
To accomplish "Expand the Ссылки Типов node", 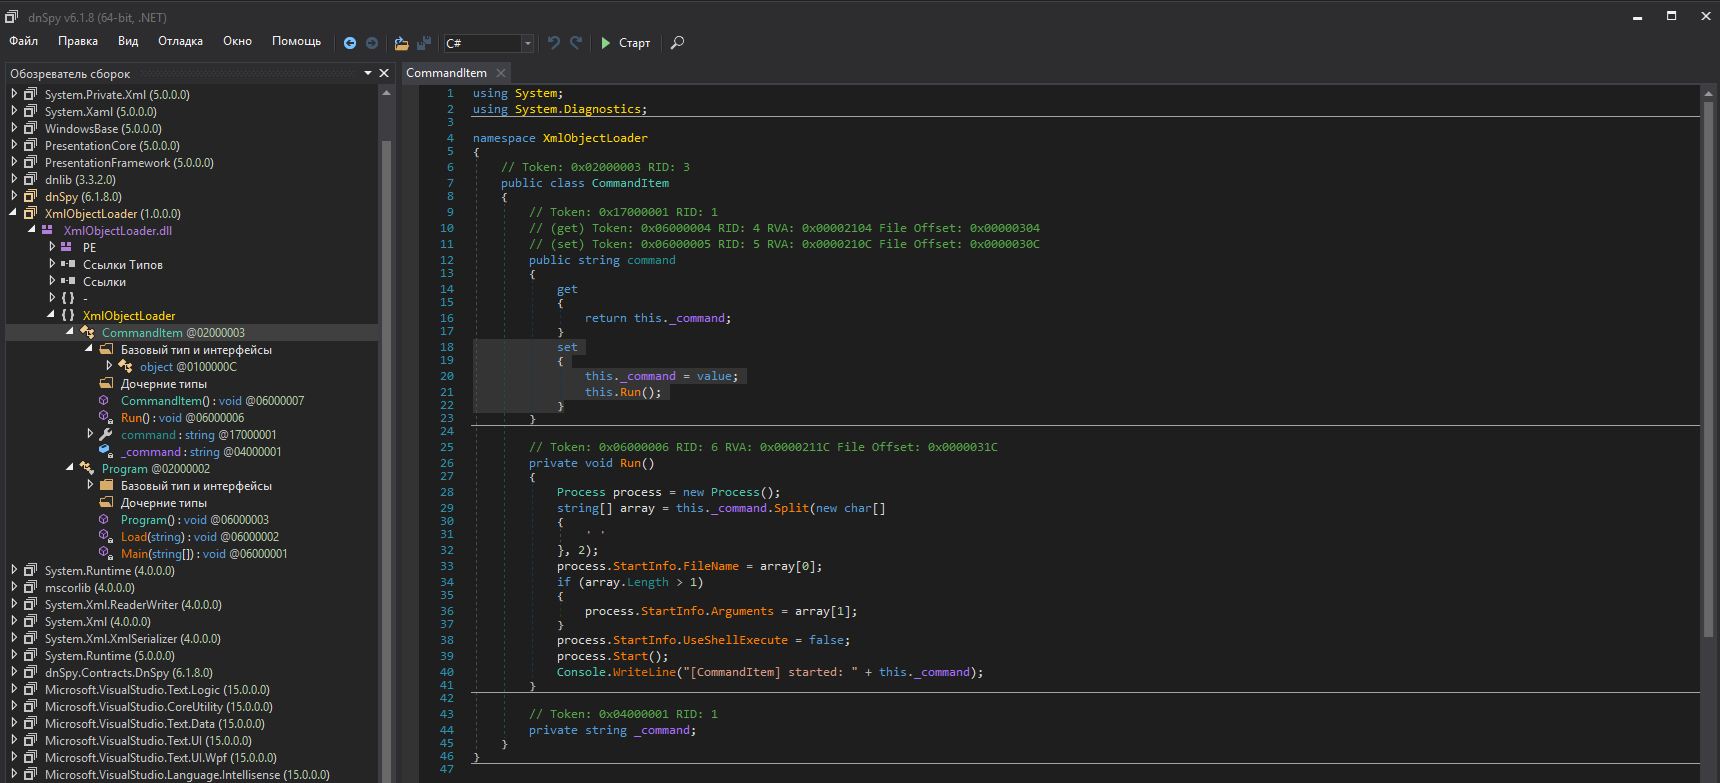I will 52,264.
